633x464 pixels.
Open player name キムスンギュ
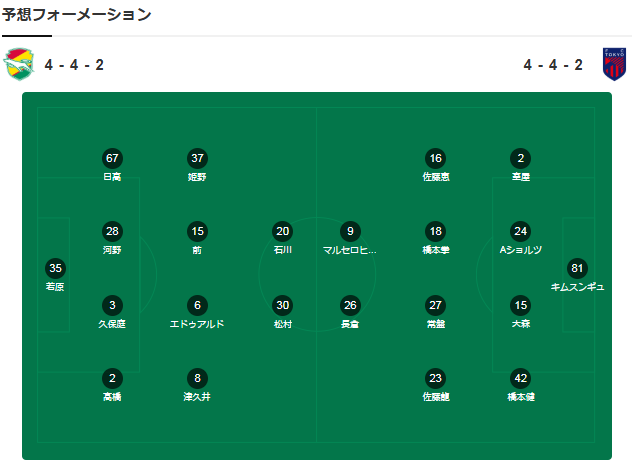tap(577, 287)
